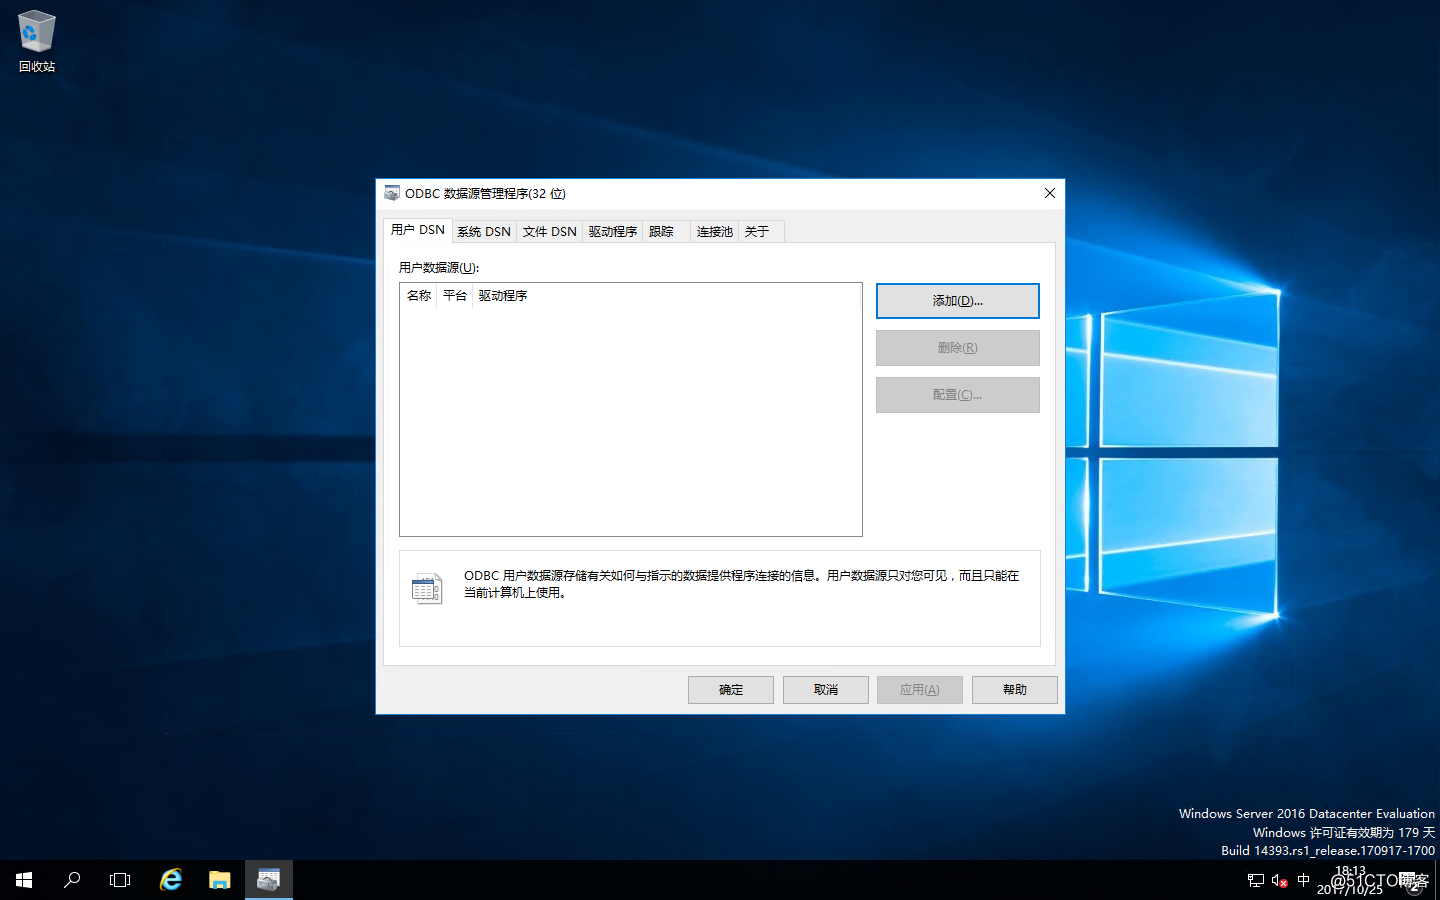The width and height of the screenshot is (1440, 900).
Task: Close the ODBC administrator window
Action: [x=1050, y=193]
